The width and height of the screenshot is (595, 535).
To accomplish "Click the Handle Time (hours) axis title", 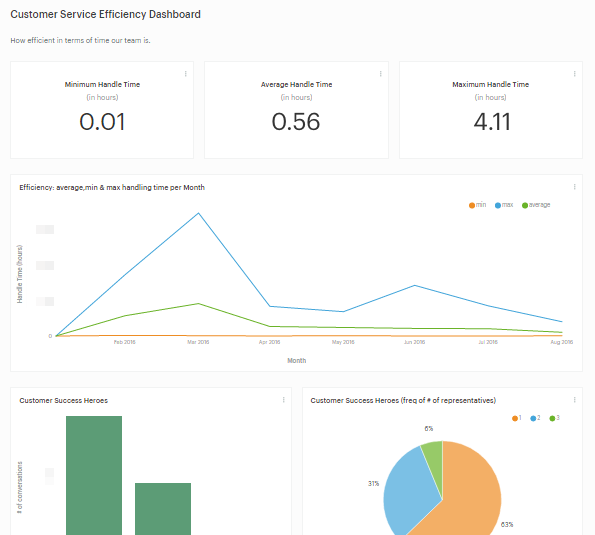I will coord(20,274).
